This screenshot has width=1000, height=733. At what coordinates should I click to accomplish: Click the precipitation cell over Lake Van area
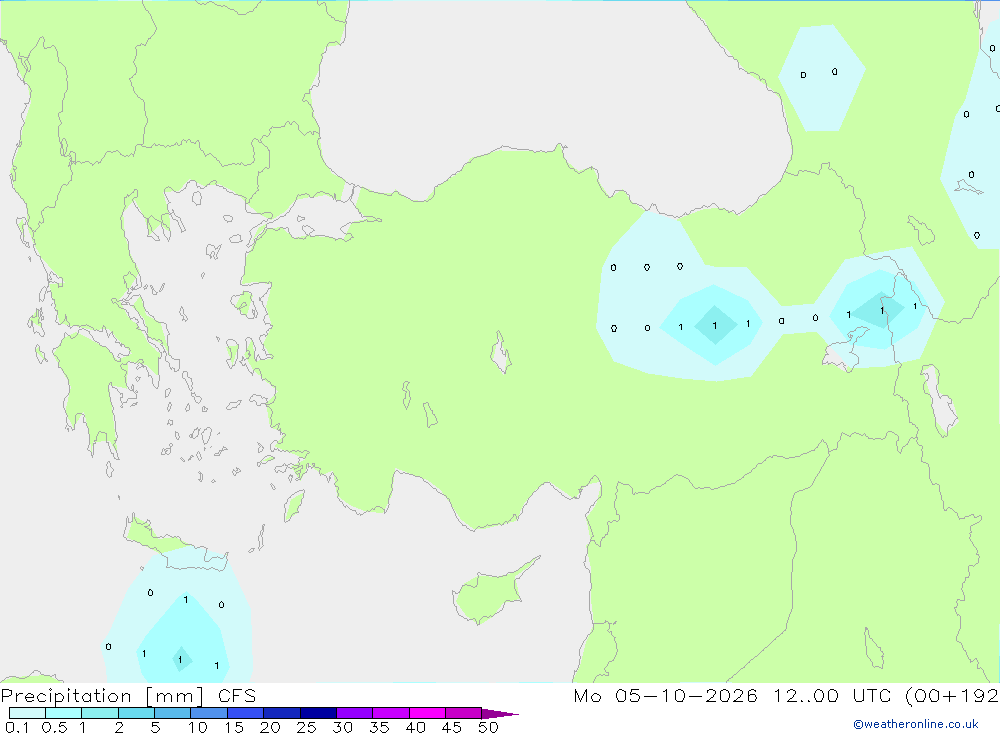click(x=880, y=309)
